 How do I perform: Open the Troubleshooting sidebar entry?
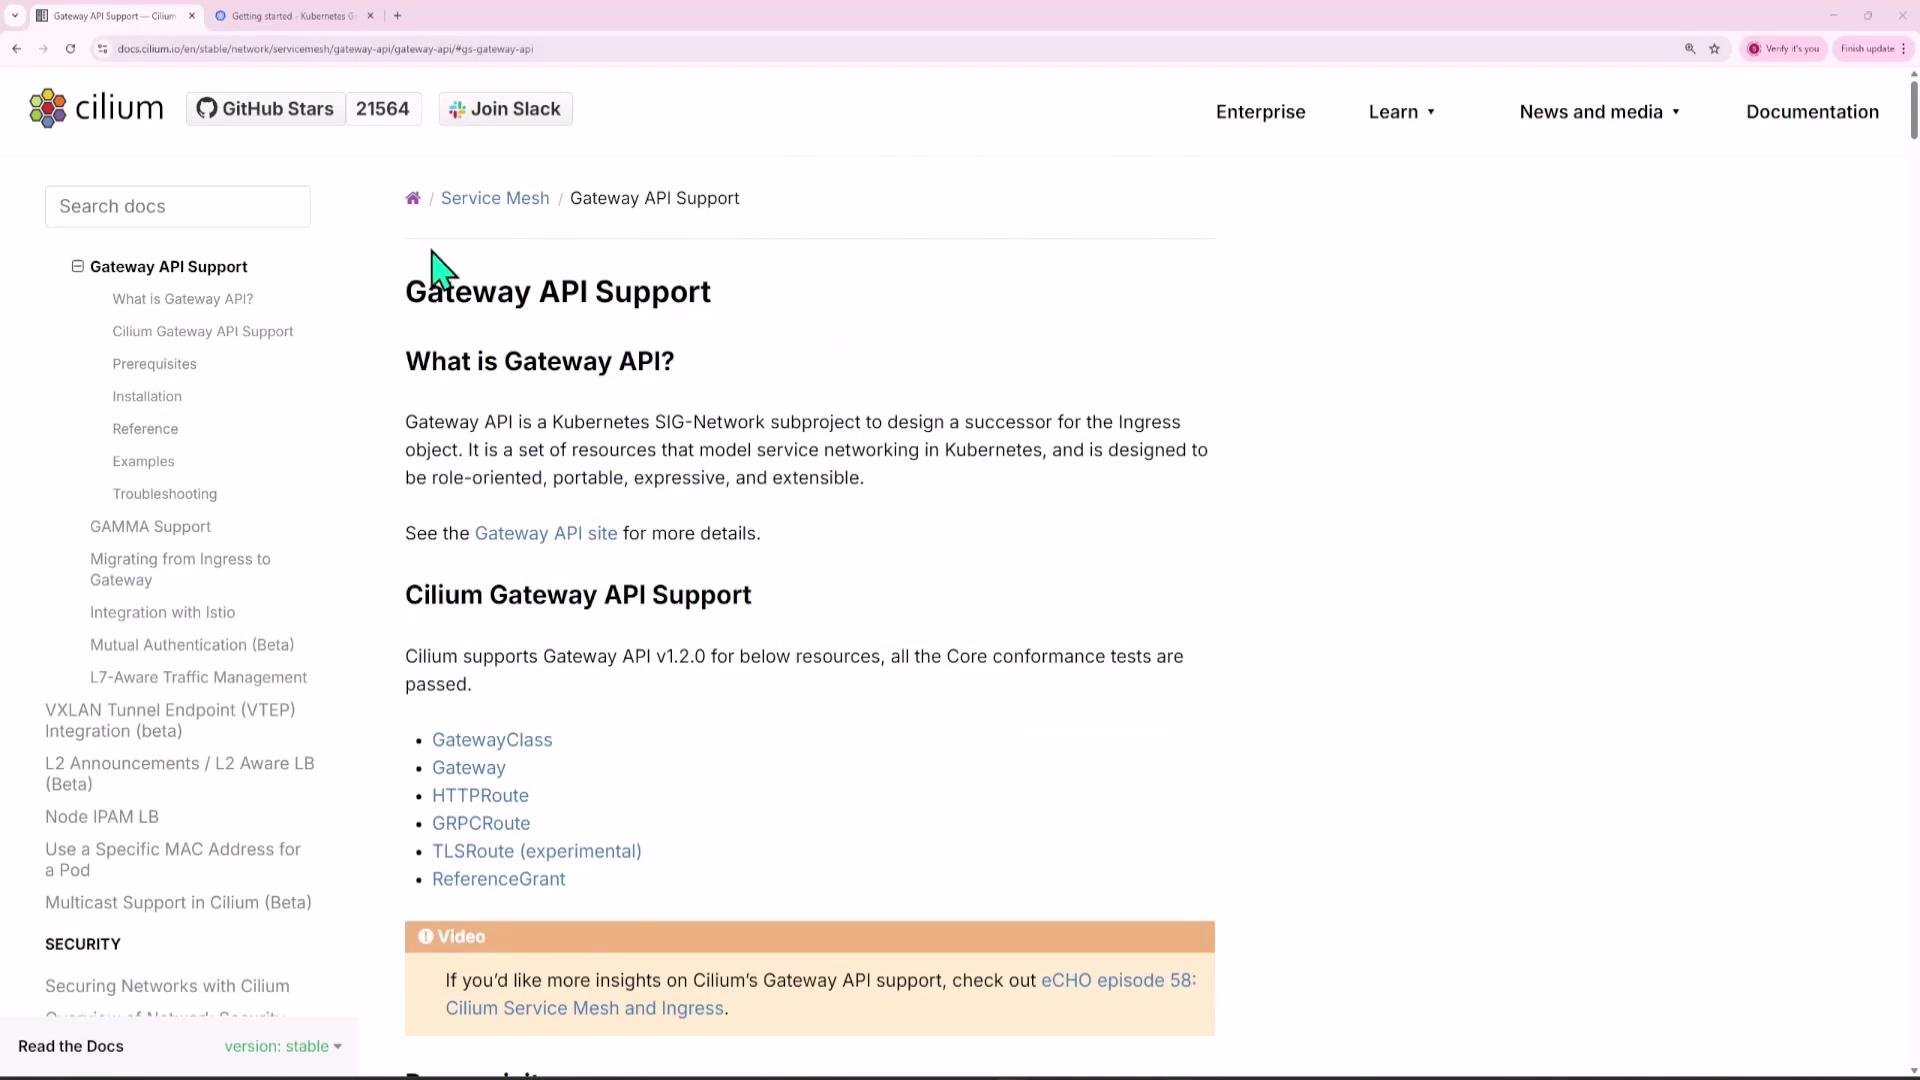164,494
